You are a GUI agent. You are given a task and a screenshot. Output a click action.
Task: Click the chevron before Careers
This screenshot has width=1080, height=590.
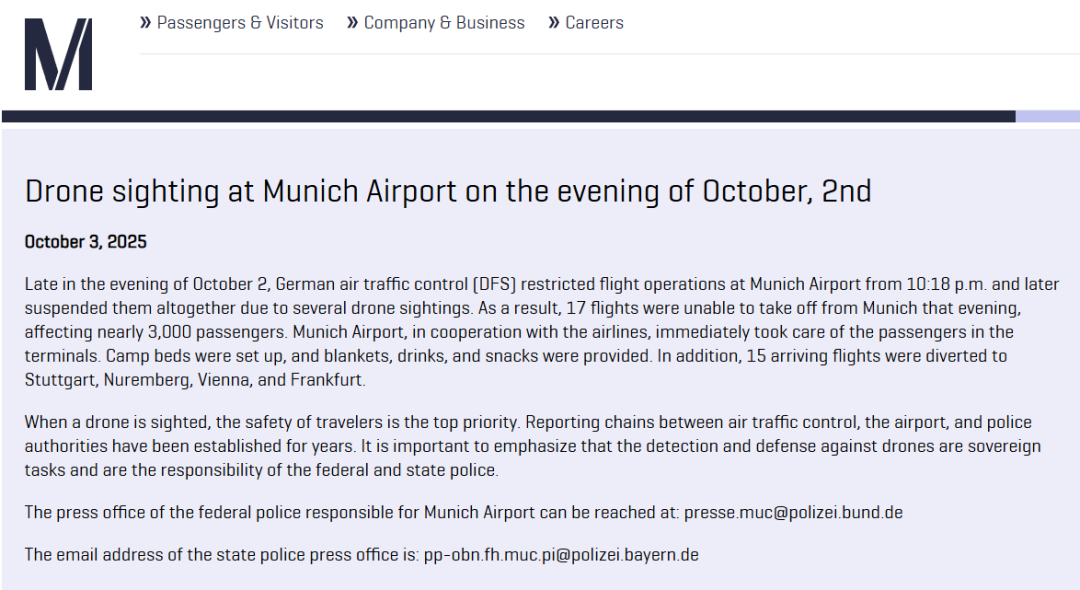(554, 22)
